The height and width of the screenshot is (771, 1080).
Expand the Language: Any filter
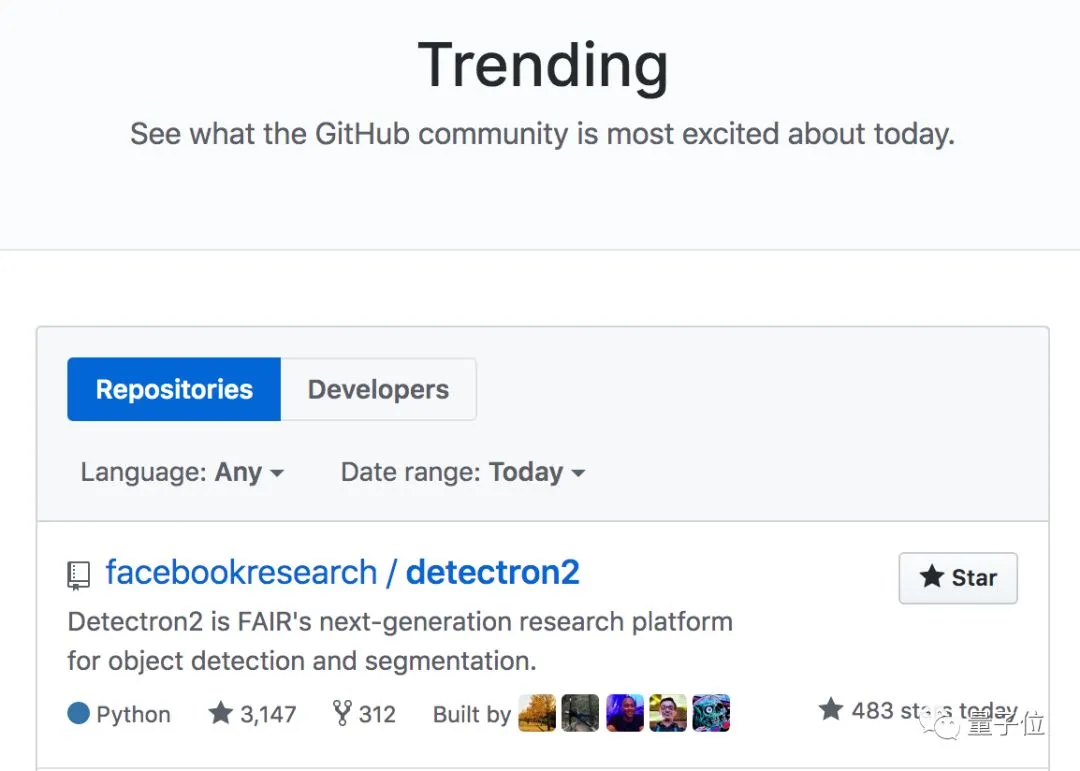182,472
